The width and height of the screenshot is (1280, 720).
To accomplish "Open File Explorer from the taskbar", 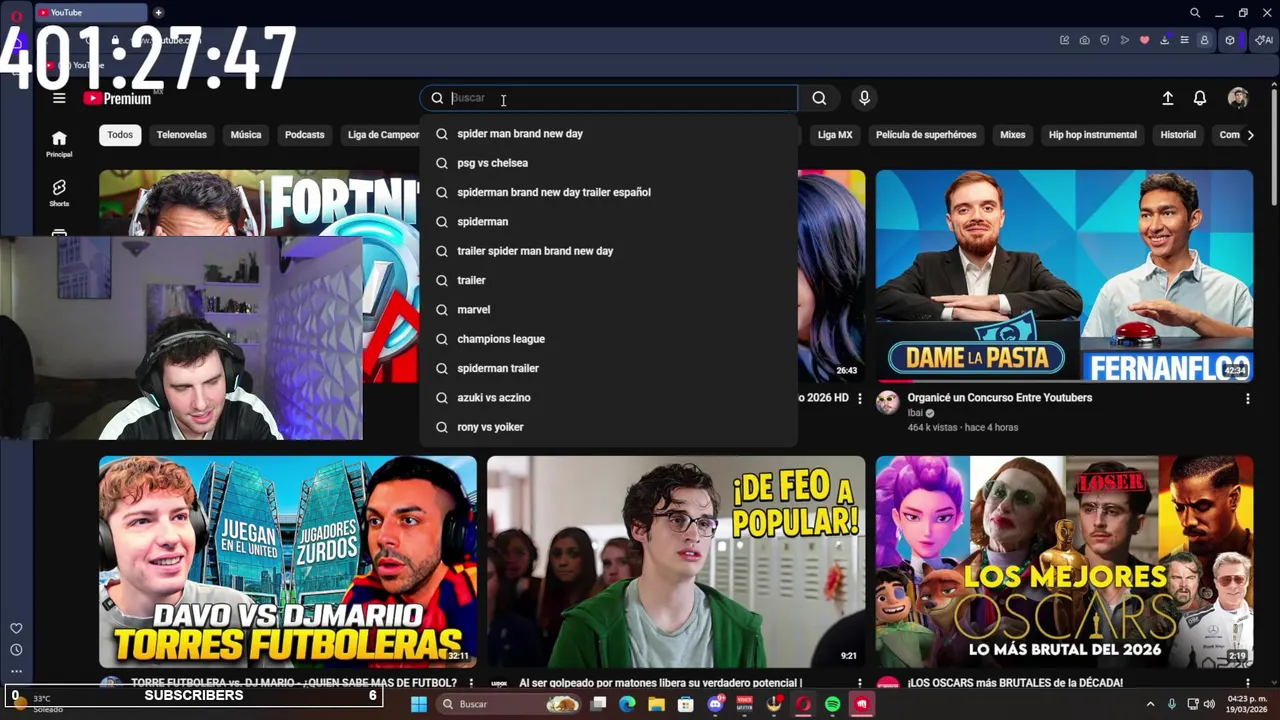I will tap(656, 704).
